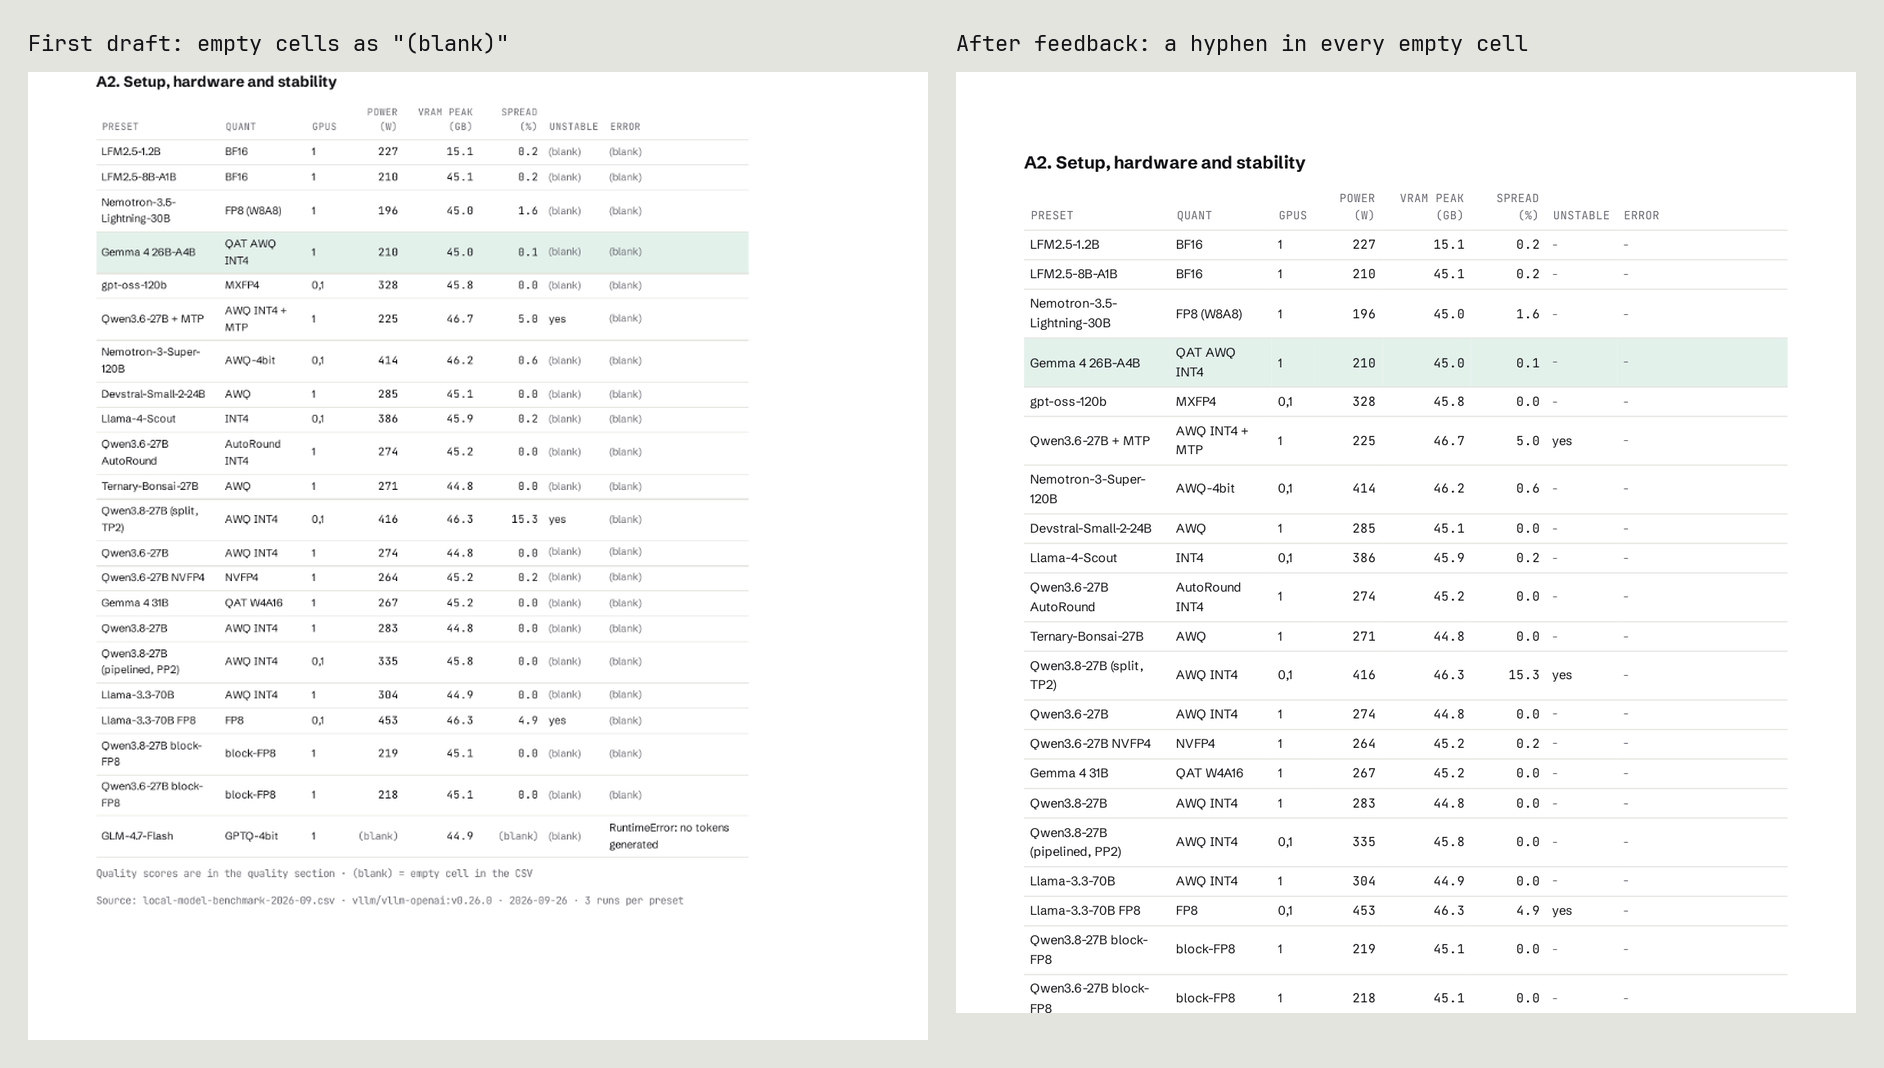This screenshot has width=1884, height=1068.
Task: Click 'Llama-4-Scout' in the after-feedback table
Action: point(1073,558)
